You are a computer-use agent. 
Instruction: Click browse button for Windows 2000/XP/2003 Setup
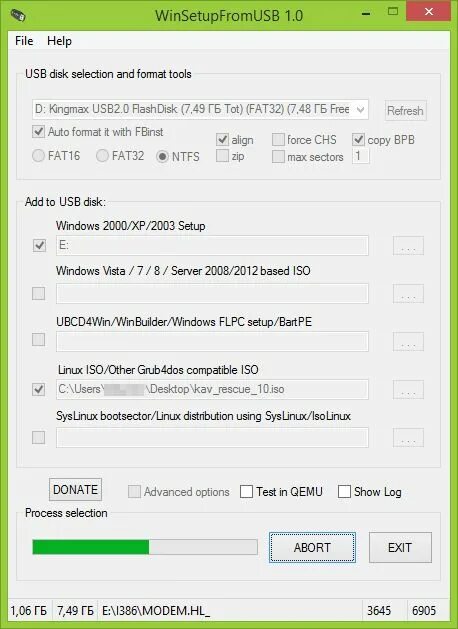408,246
